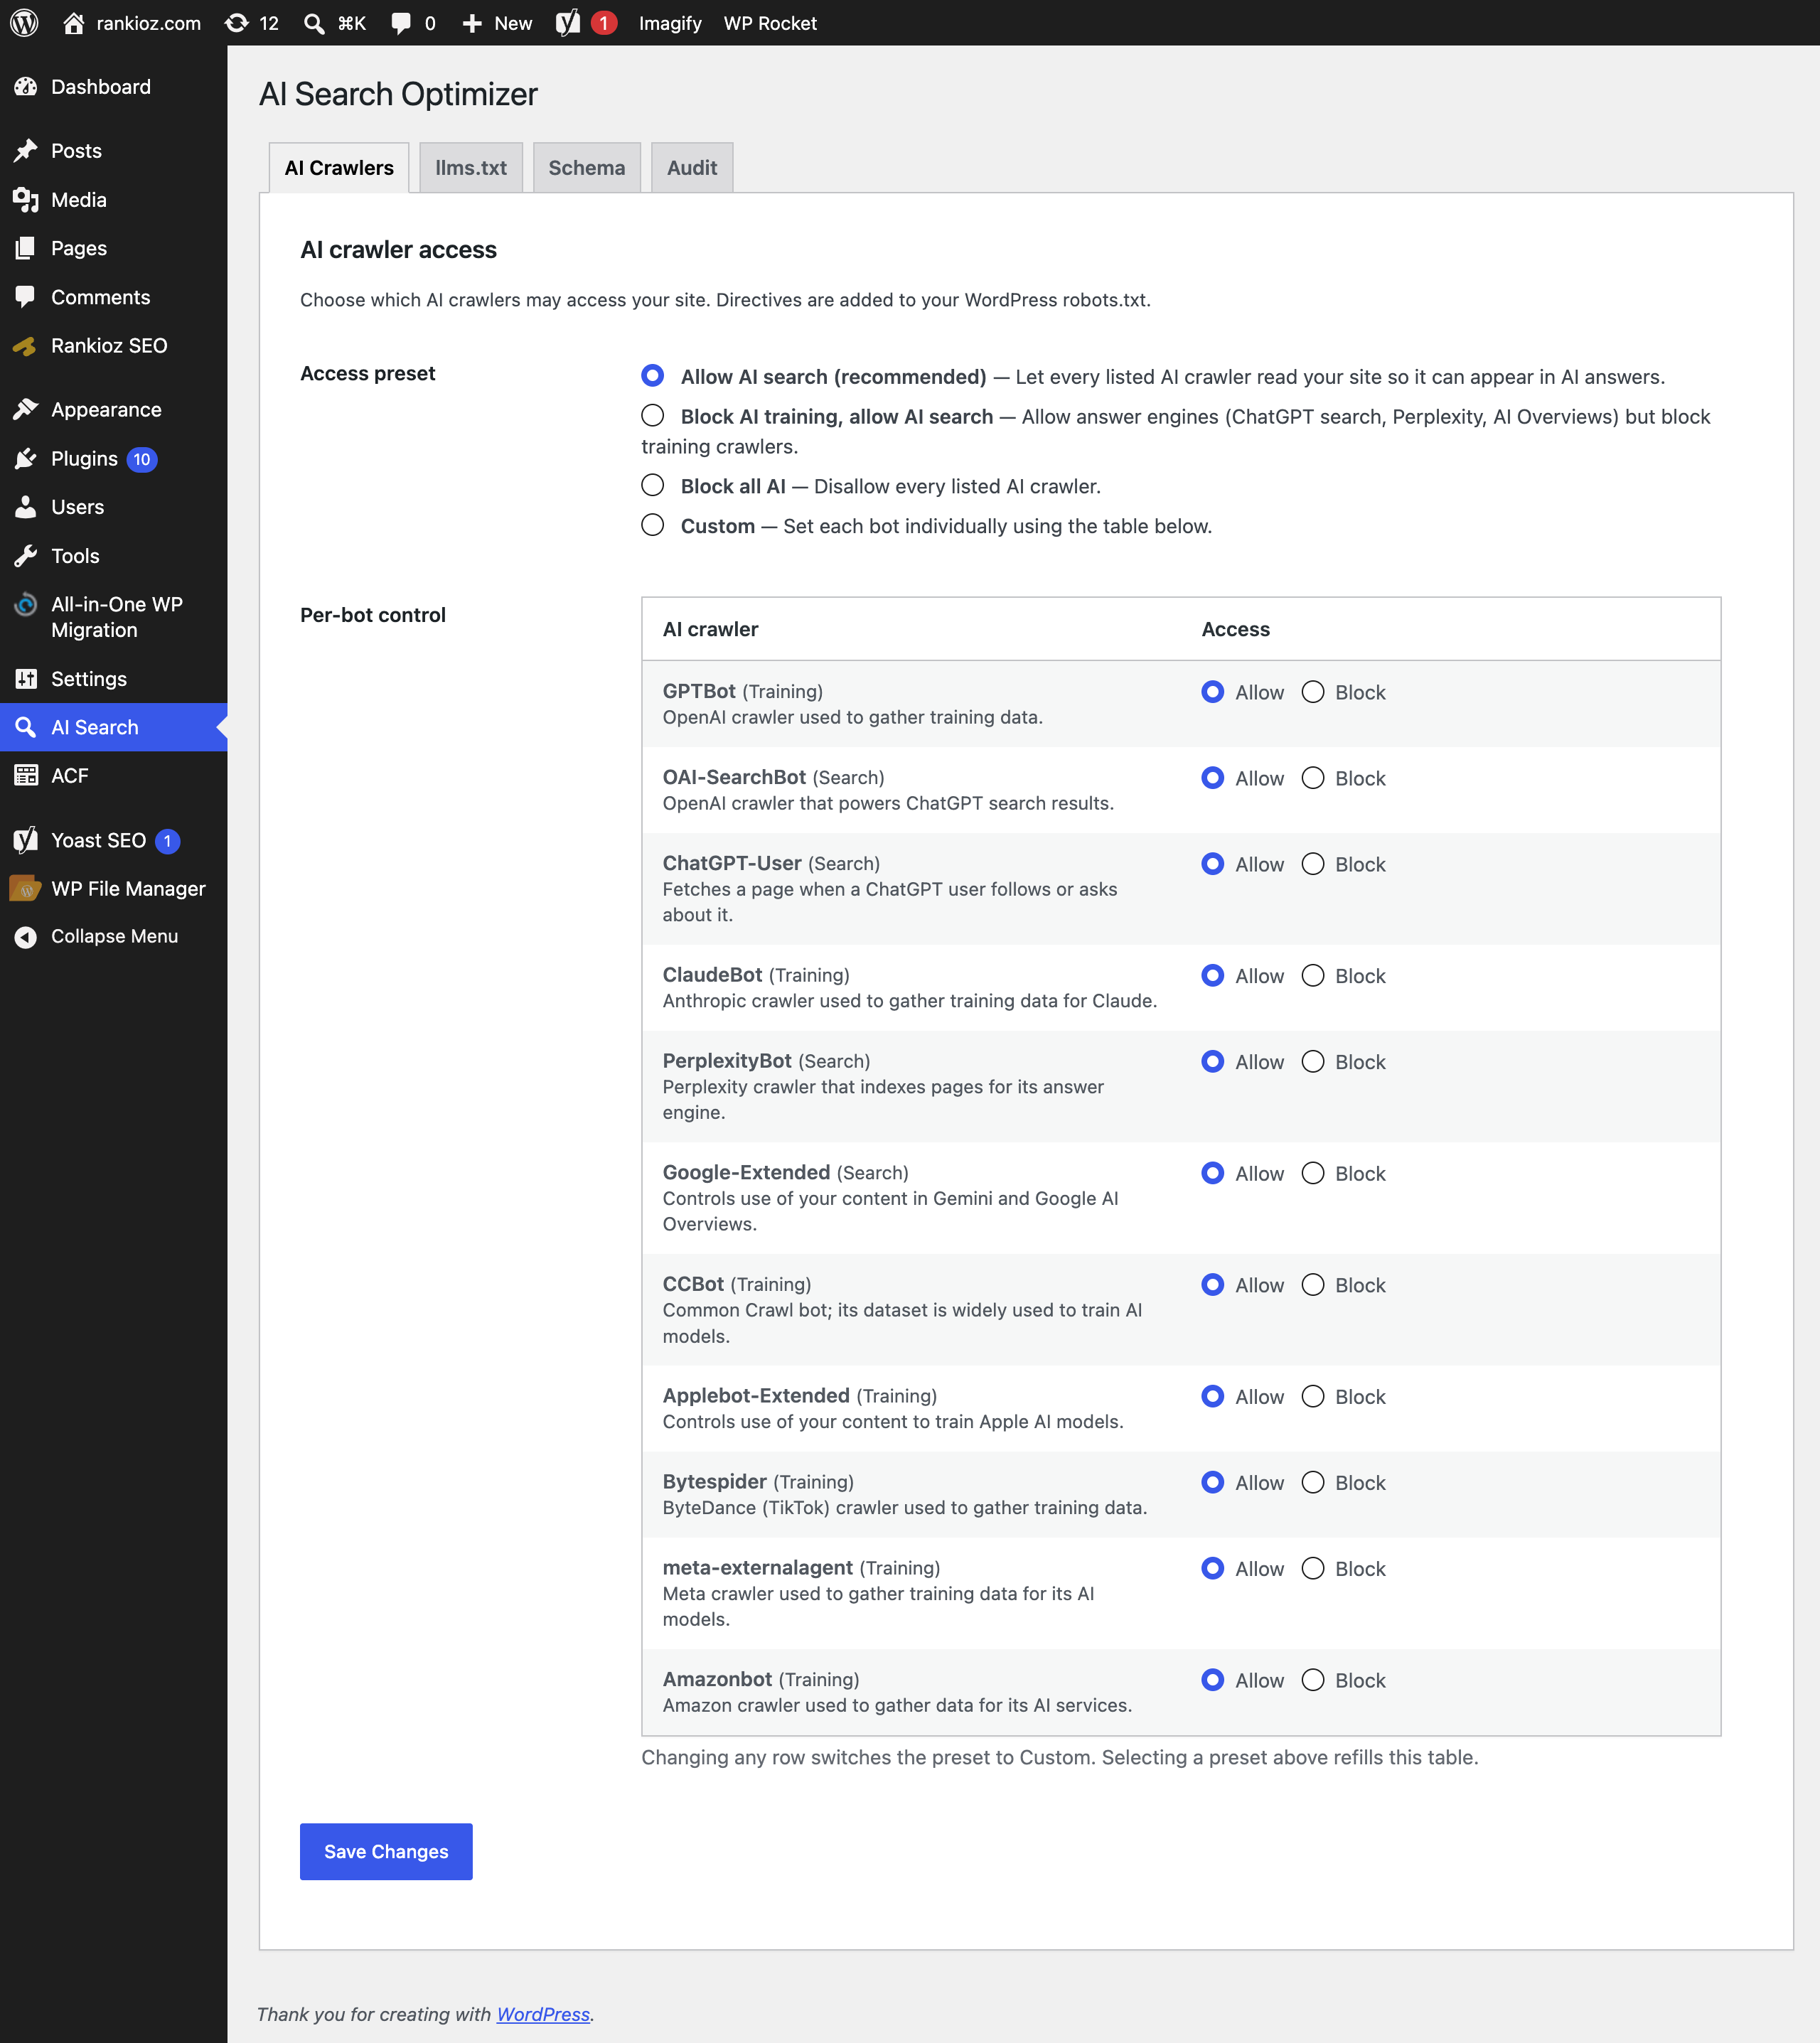Click the 'Access' column header
This screenshot has width=1820, height=2043.
pyautogui.click(x=1236, y=629)
